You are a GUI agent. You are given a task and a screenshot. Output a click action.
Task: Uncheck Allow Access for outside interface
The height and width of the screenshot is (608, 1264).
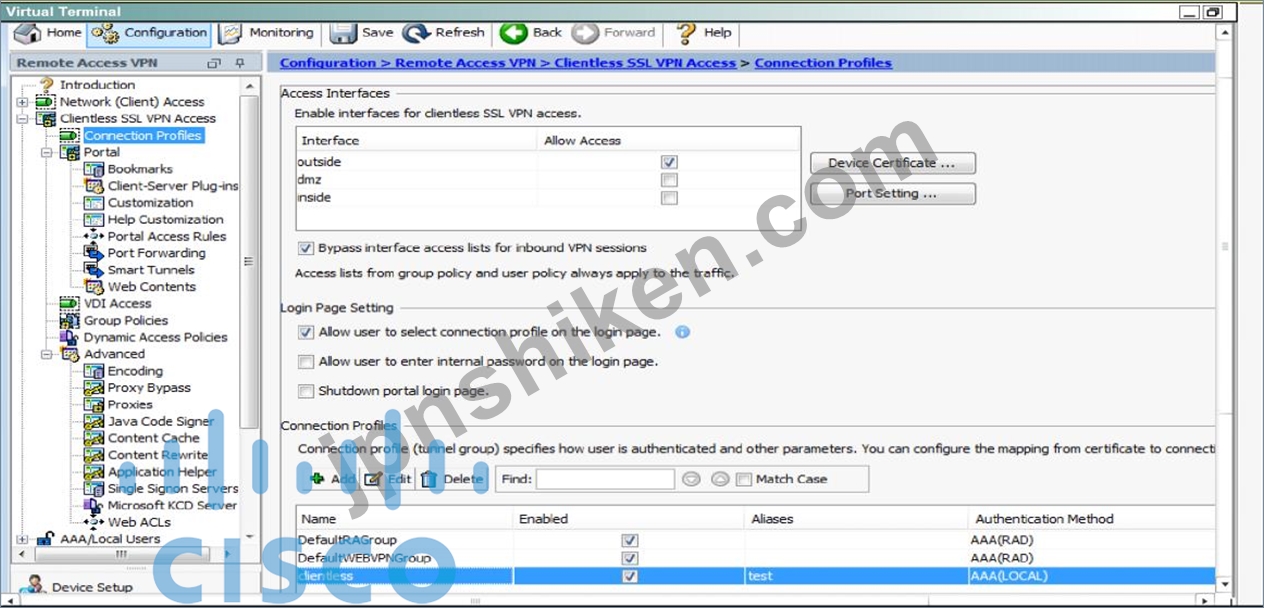[669, 162]
